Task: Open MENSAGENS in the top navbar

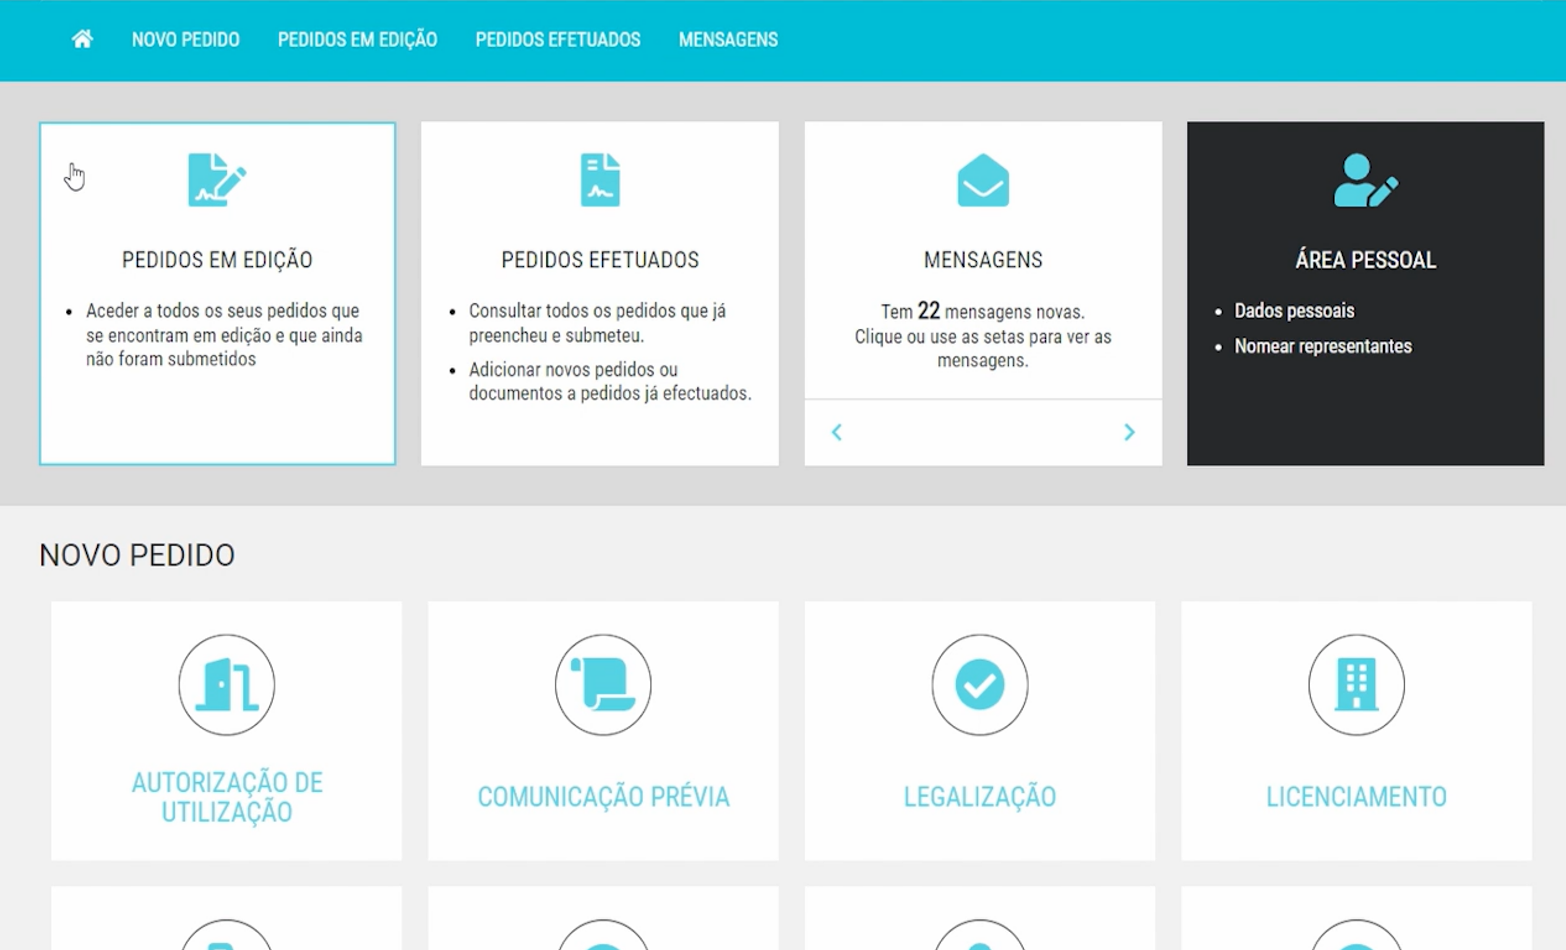Action: [728, 40]
